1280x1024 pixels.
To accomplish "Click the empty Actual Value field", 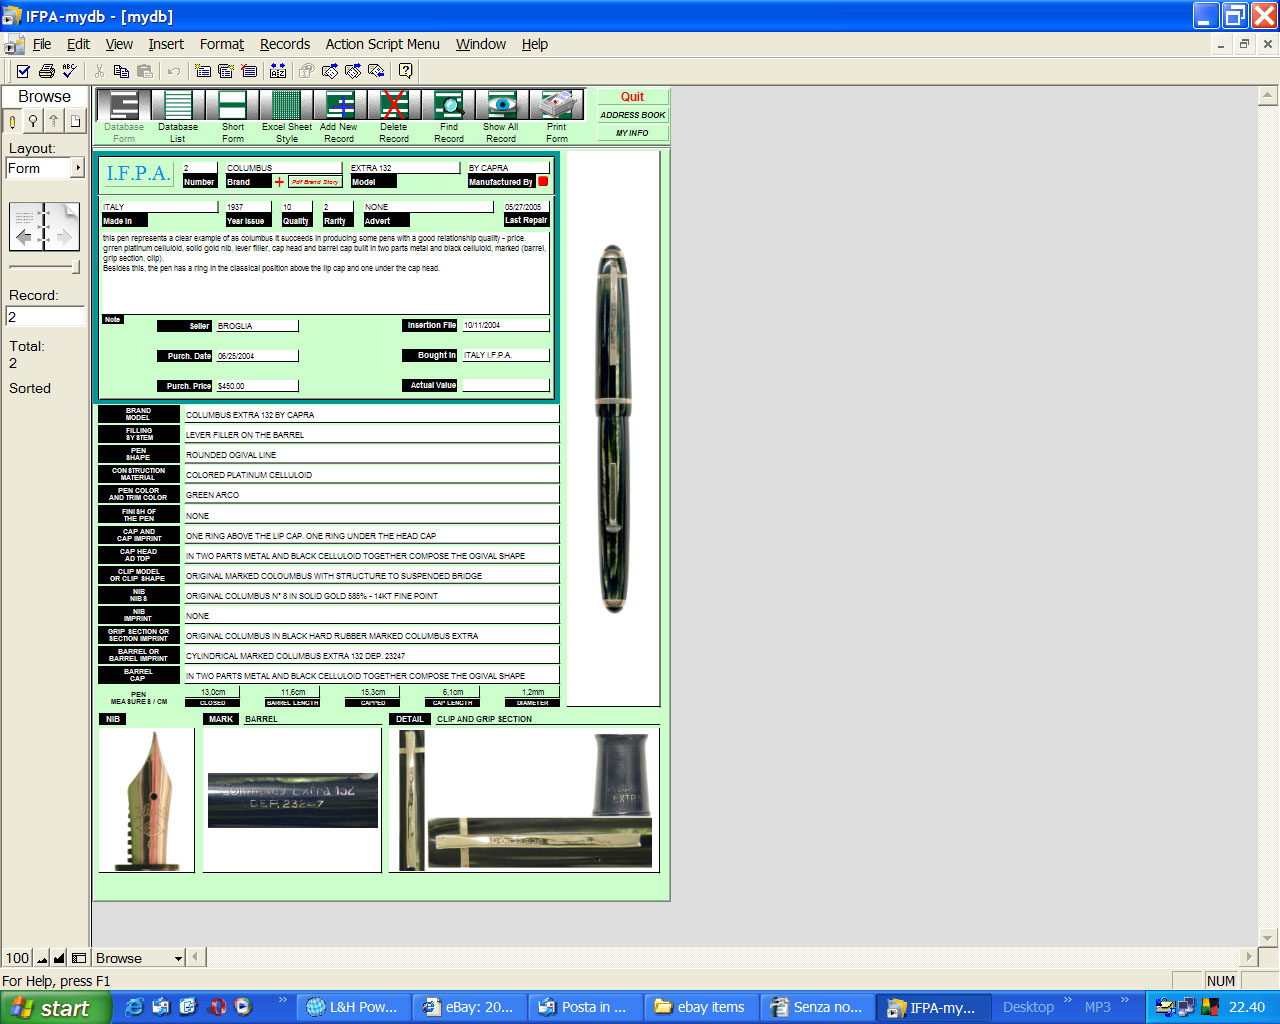I will pyautogui.click(x=505, y=385).
